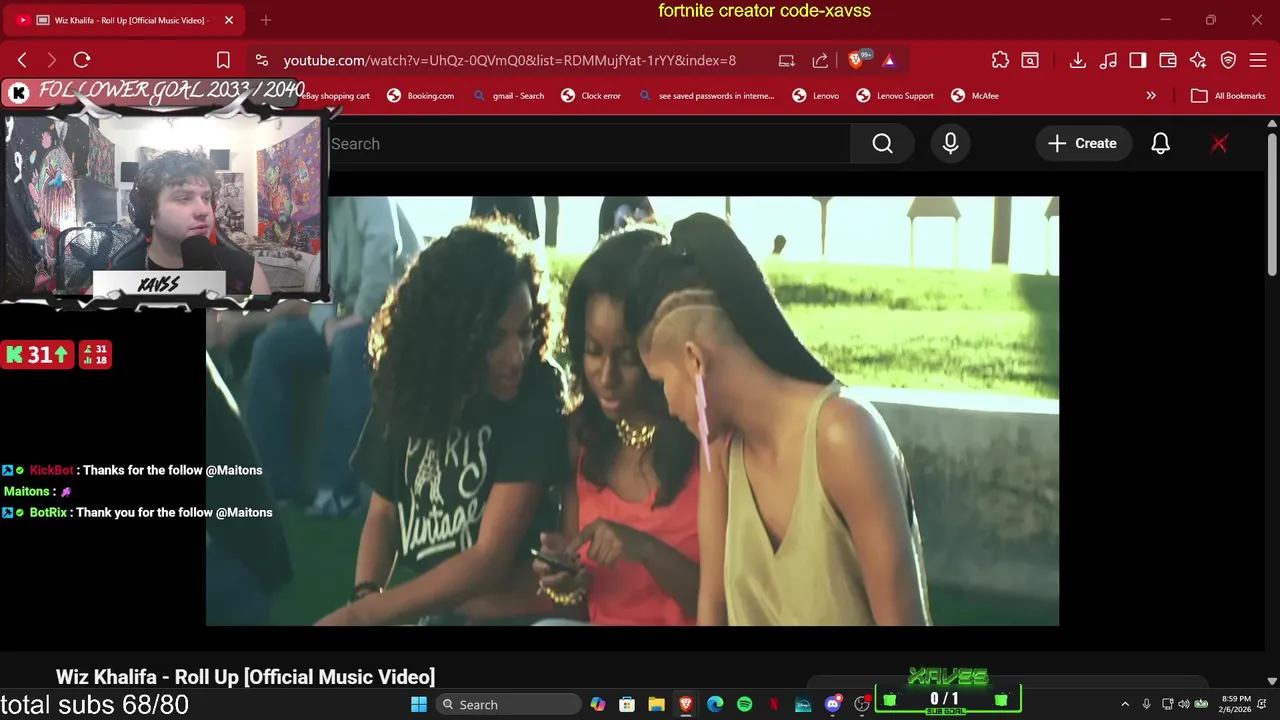Open the Clock error bookmark
This screenshot has height=720, width=1280.
(591, 96)
